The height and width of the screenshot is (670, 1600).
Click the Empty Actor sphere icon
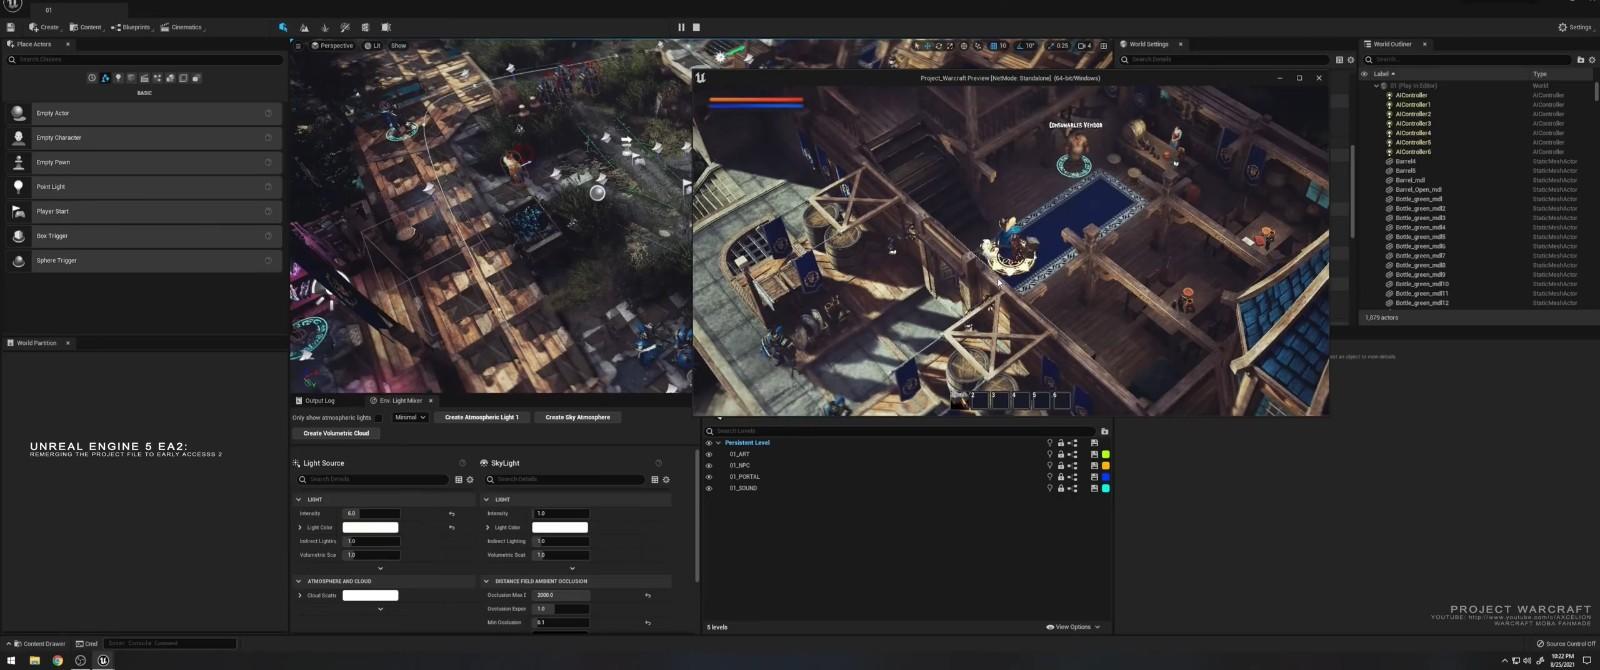pos(18,113)
